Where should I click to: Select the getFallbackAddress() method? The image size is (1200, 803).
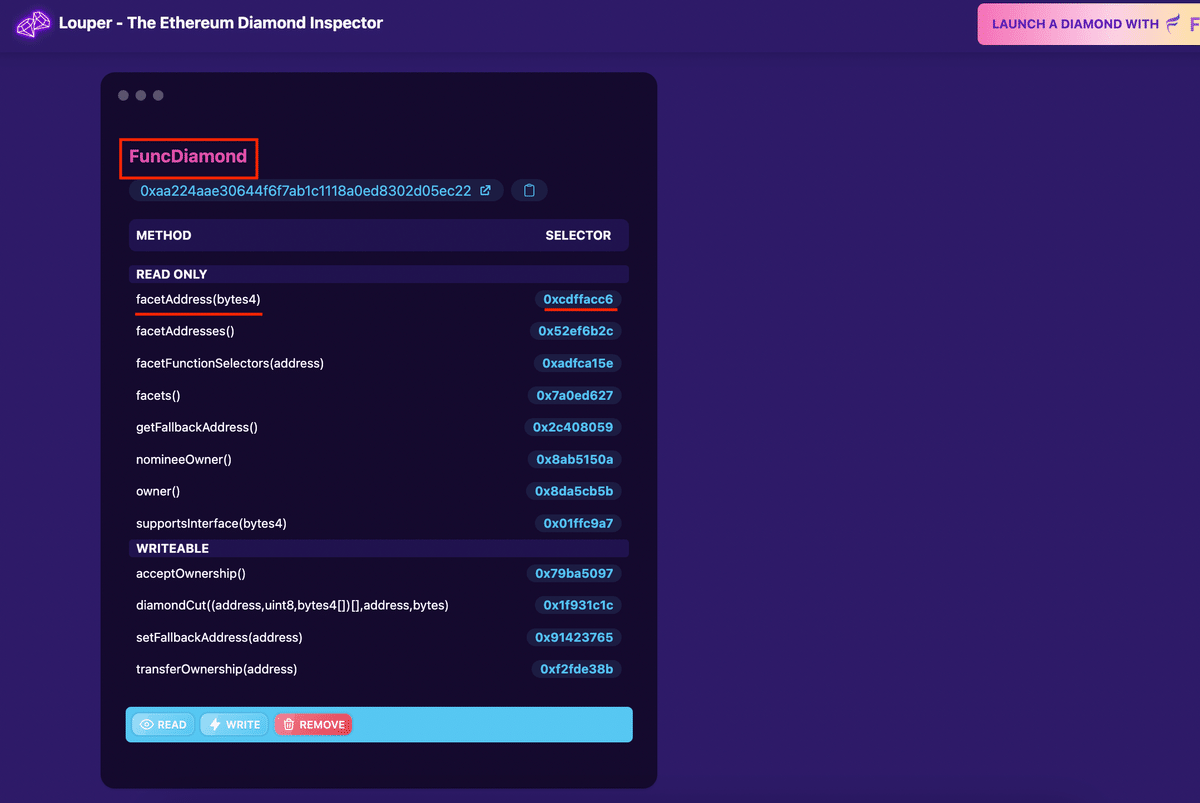pyautogui.click(x=197, y=427)
